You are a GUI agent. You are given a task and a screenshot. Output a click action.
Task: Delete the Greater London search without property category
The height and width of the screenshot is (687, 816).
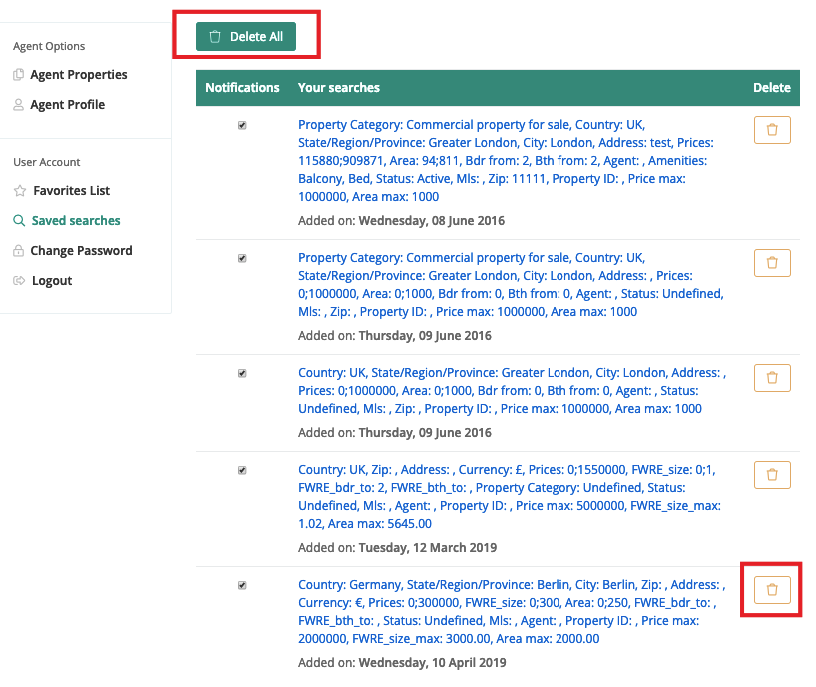771,378
